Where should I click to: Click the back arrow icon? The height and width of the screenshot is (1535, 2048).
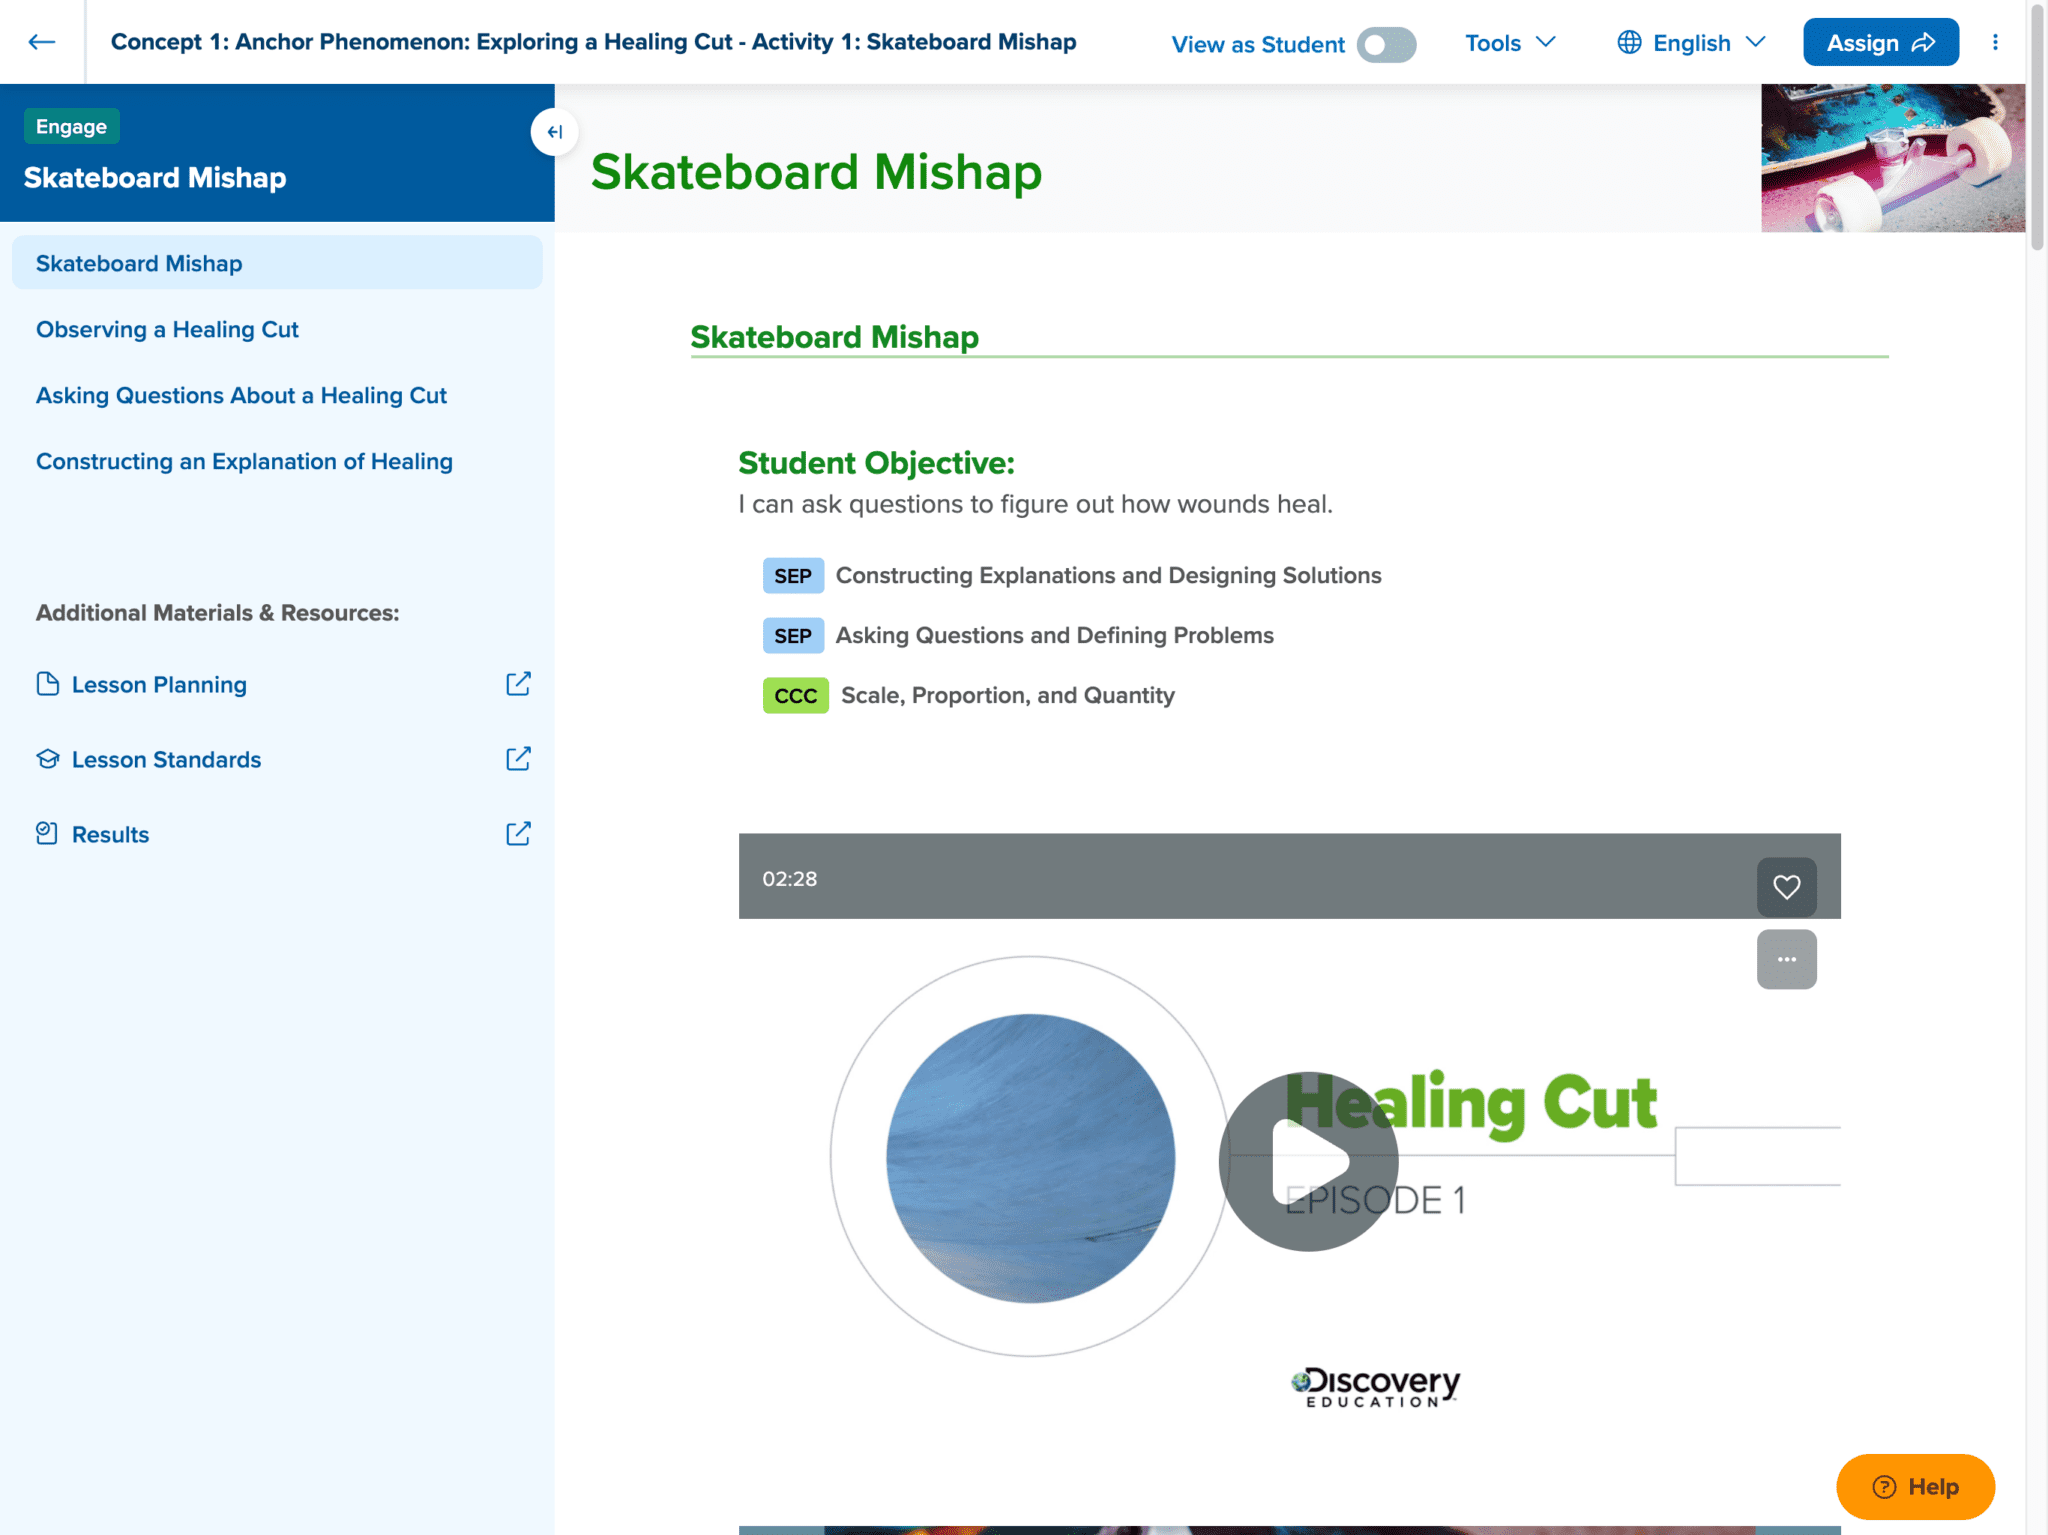pyautogui.click(x=41, y=42)
